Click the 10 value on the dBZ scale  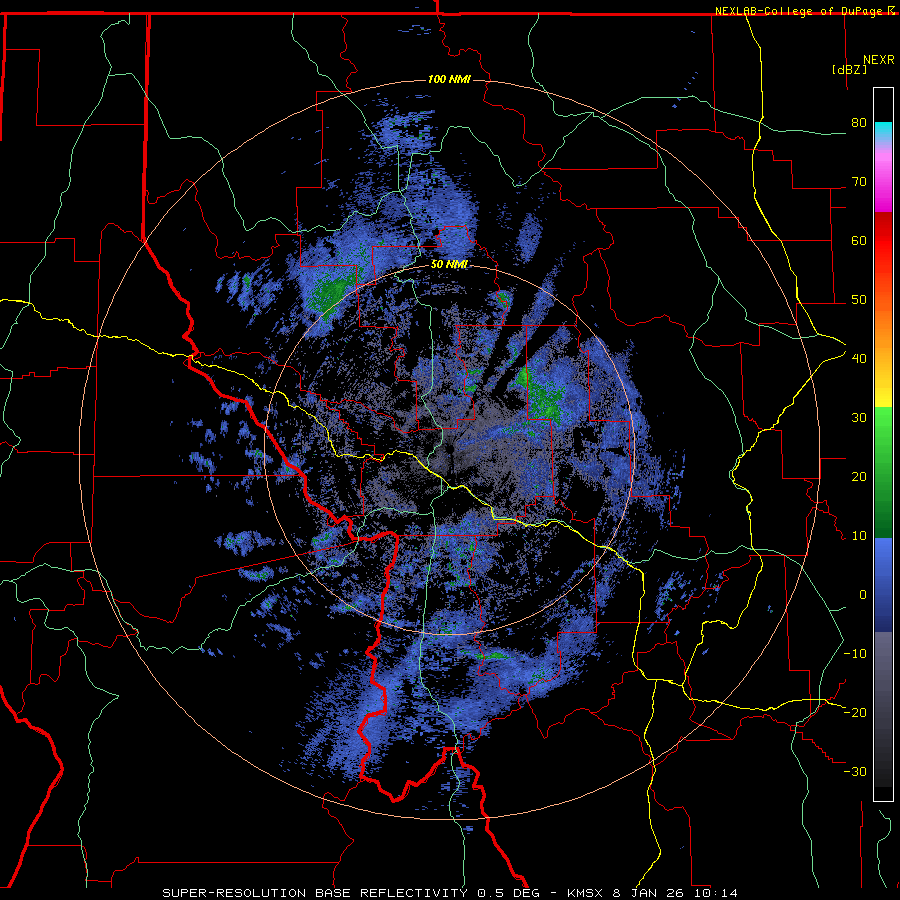859,536
